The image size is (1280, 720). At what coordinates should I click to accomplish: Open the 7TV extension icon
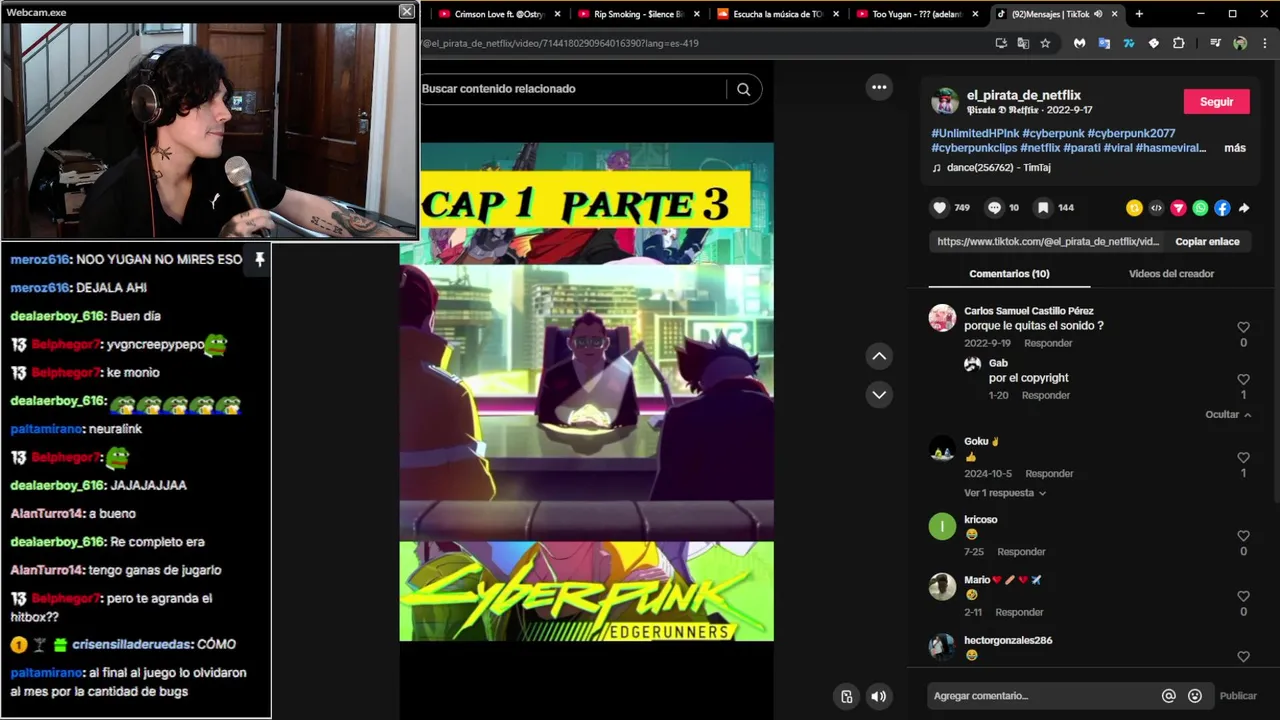[1129, 43]
